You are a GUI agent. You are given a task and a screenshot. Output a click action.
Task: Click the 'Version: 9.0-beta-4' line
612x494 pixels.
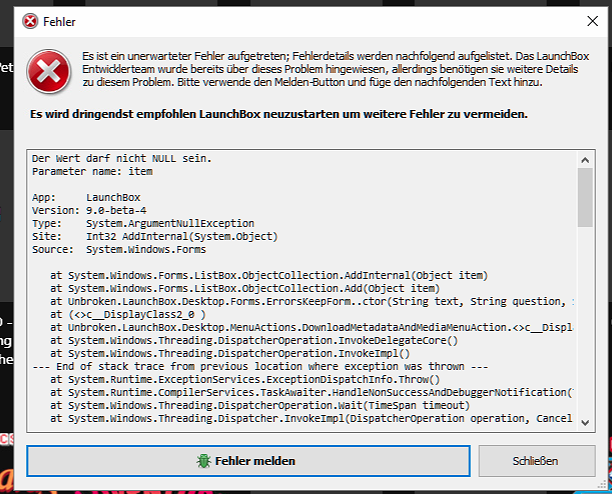pos(89,210)
